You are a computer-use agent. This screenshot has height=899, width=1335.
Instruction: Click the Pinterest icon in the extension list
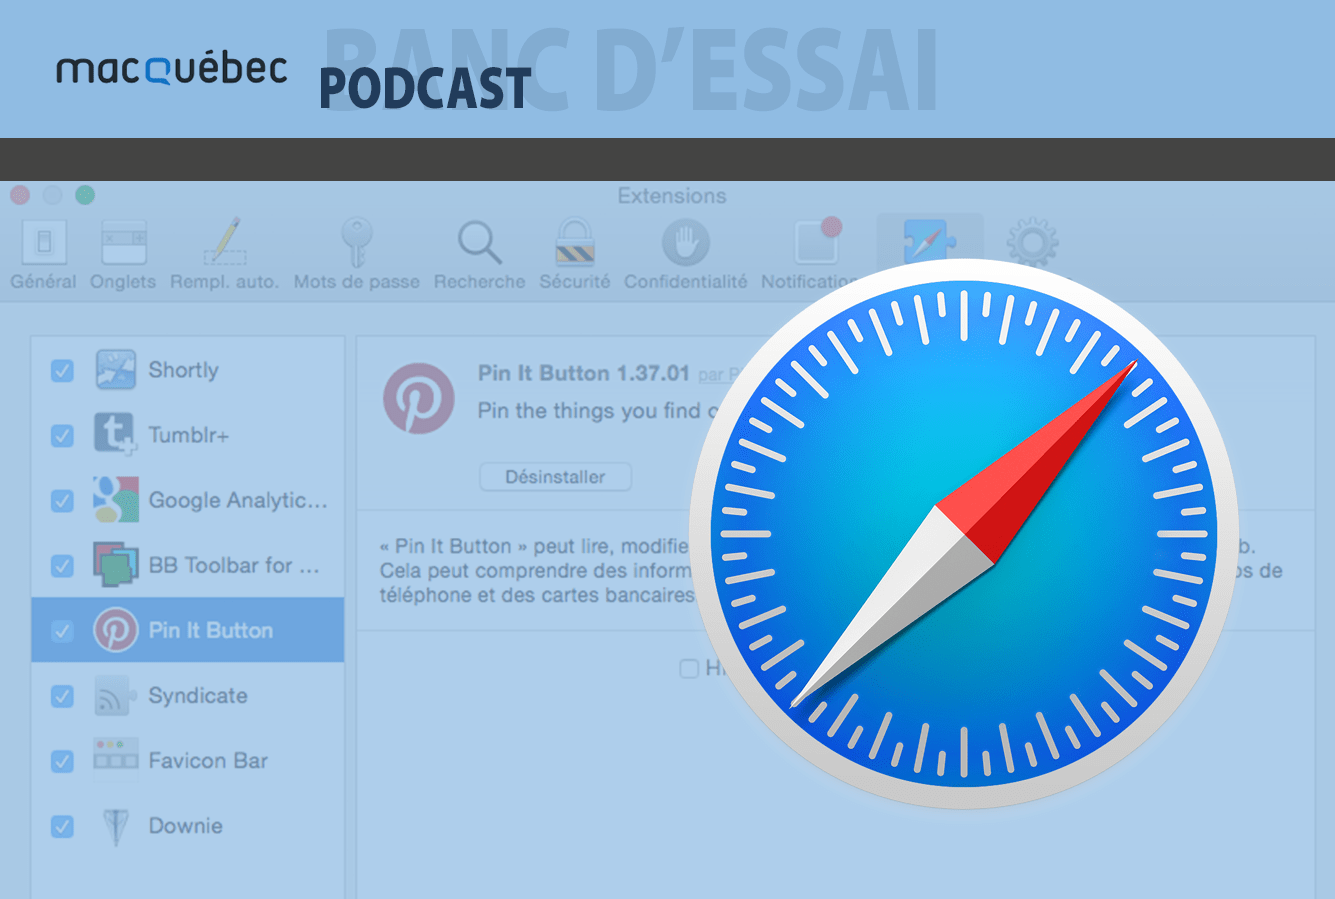tap(115, 630)
